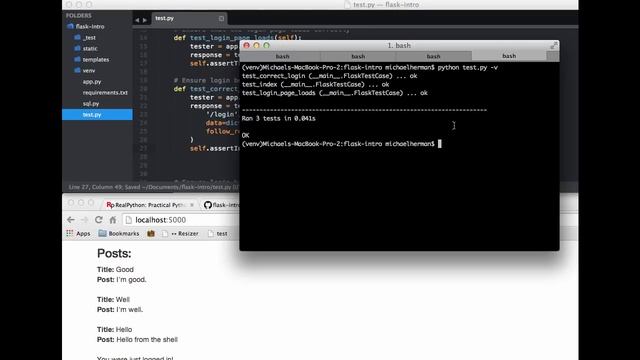Click the RealPython tab favicon

[110, 205]
